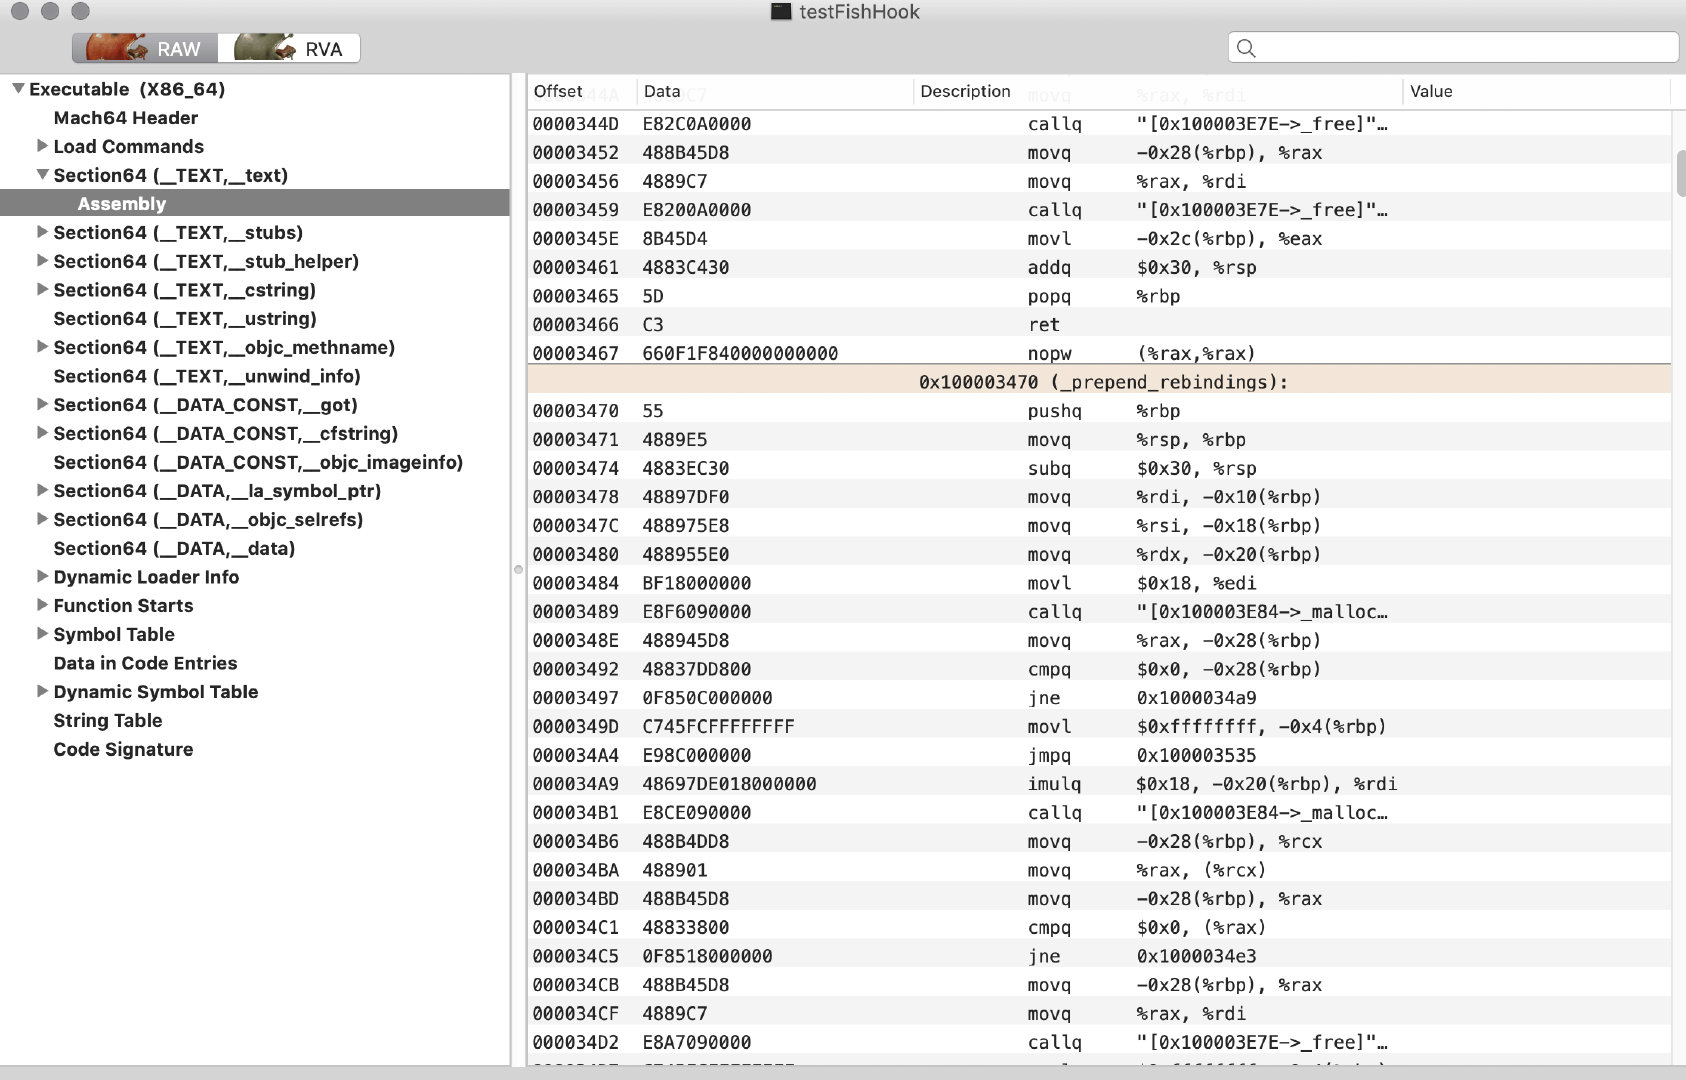Image resolution: width=1686 pixels, height=1080 pixels.
Task: Select Section64 (__TEXT,__unwind_info) item
Action: pos(207,376)
